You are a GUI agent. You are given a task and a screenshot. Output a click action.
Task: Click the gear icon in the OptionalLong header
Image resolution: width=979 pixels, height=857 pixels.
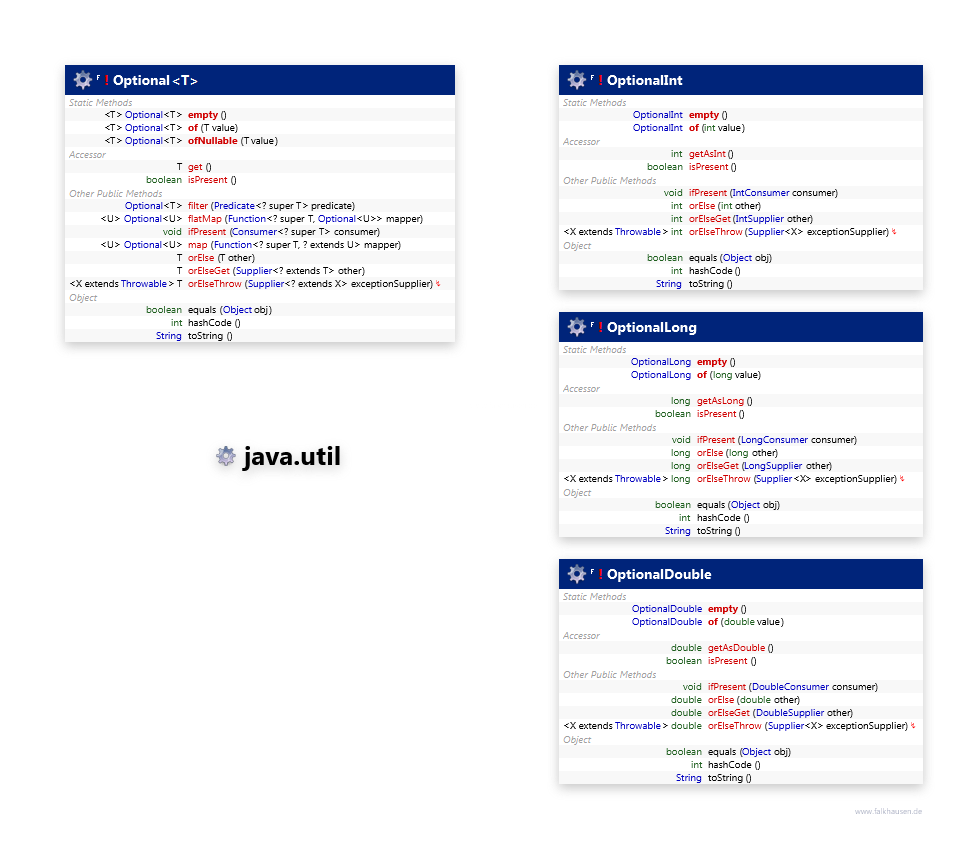coord(576,327)
